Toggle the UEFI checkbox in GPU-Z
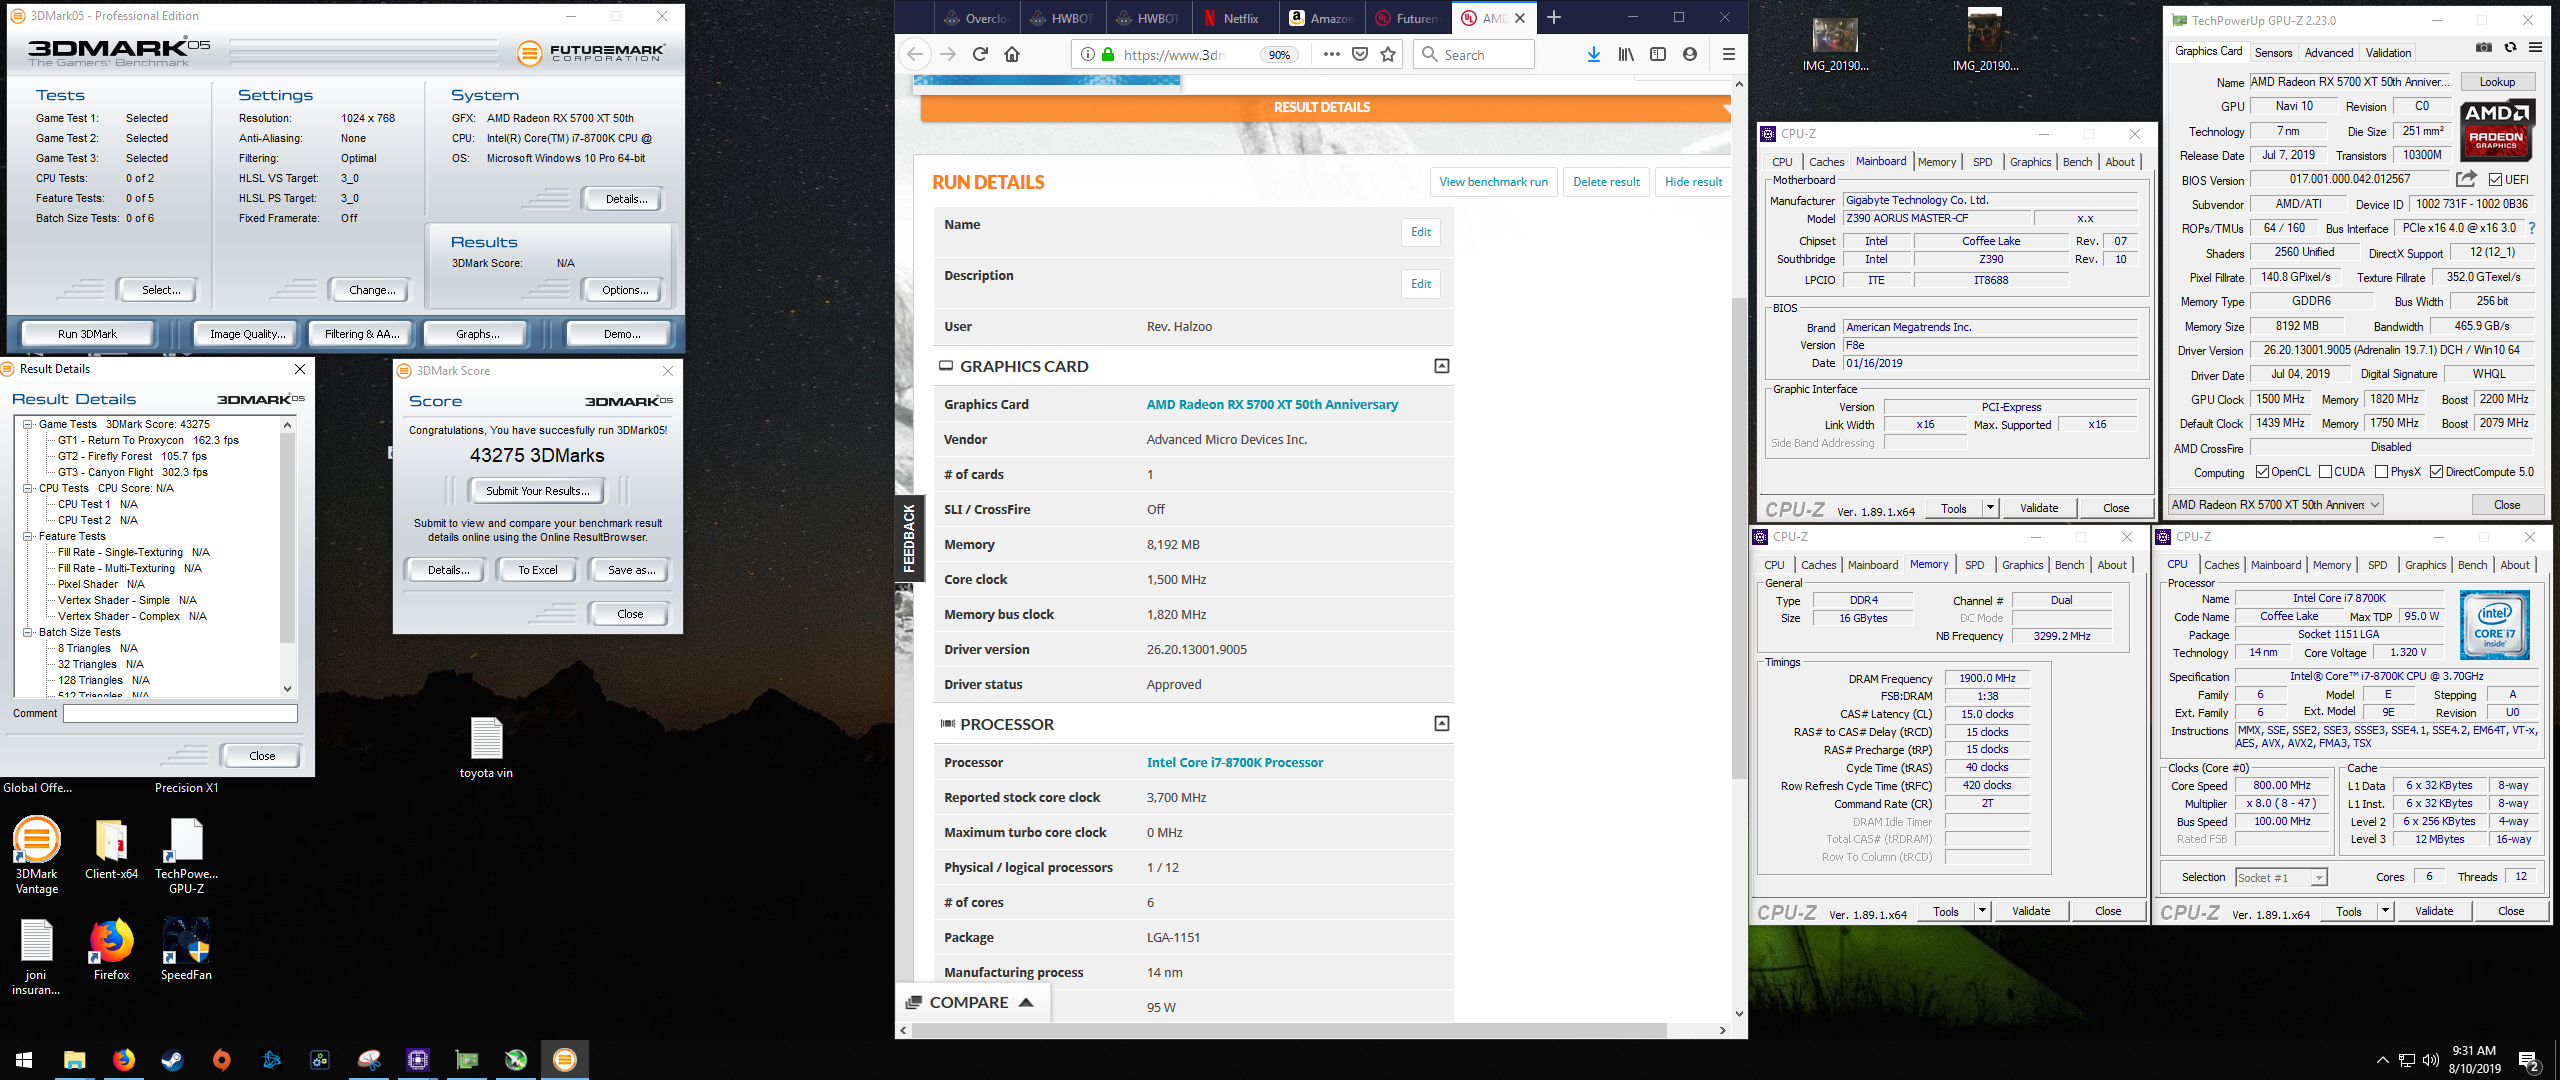The height and width of the screenshot is (1080, 2560). click(x=2496, y=180)
